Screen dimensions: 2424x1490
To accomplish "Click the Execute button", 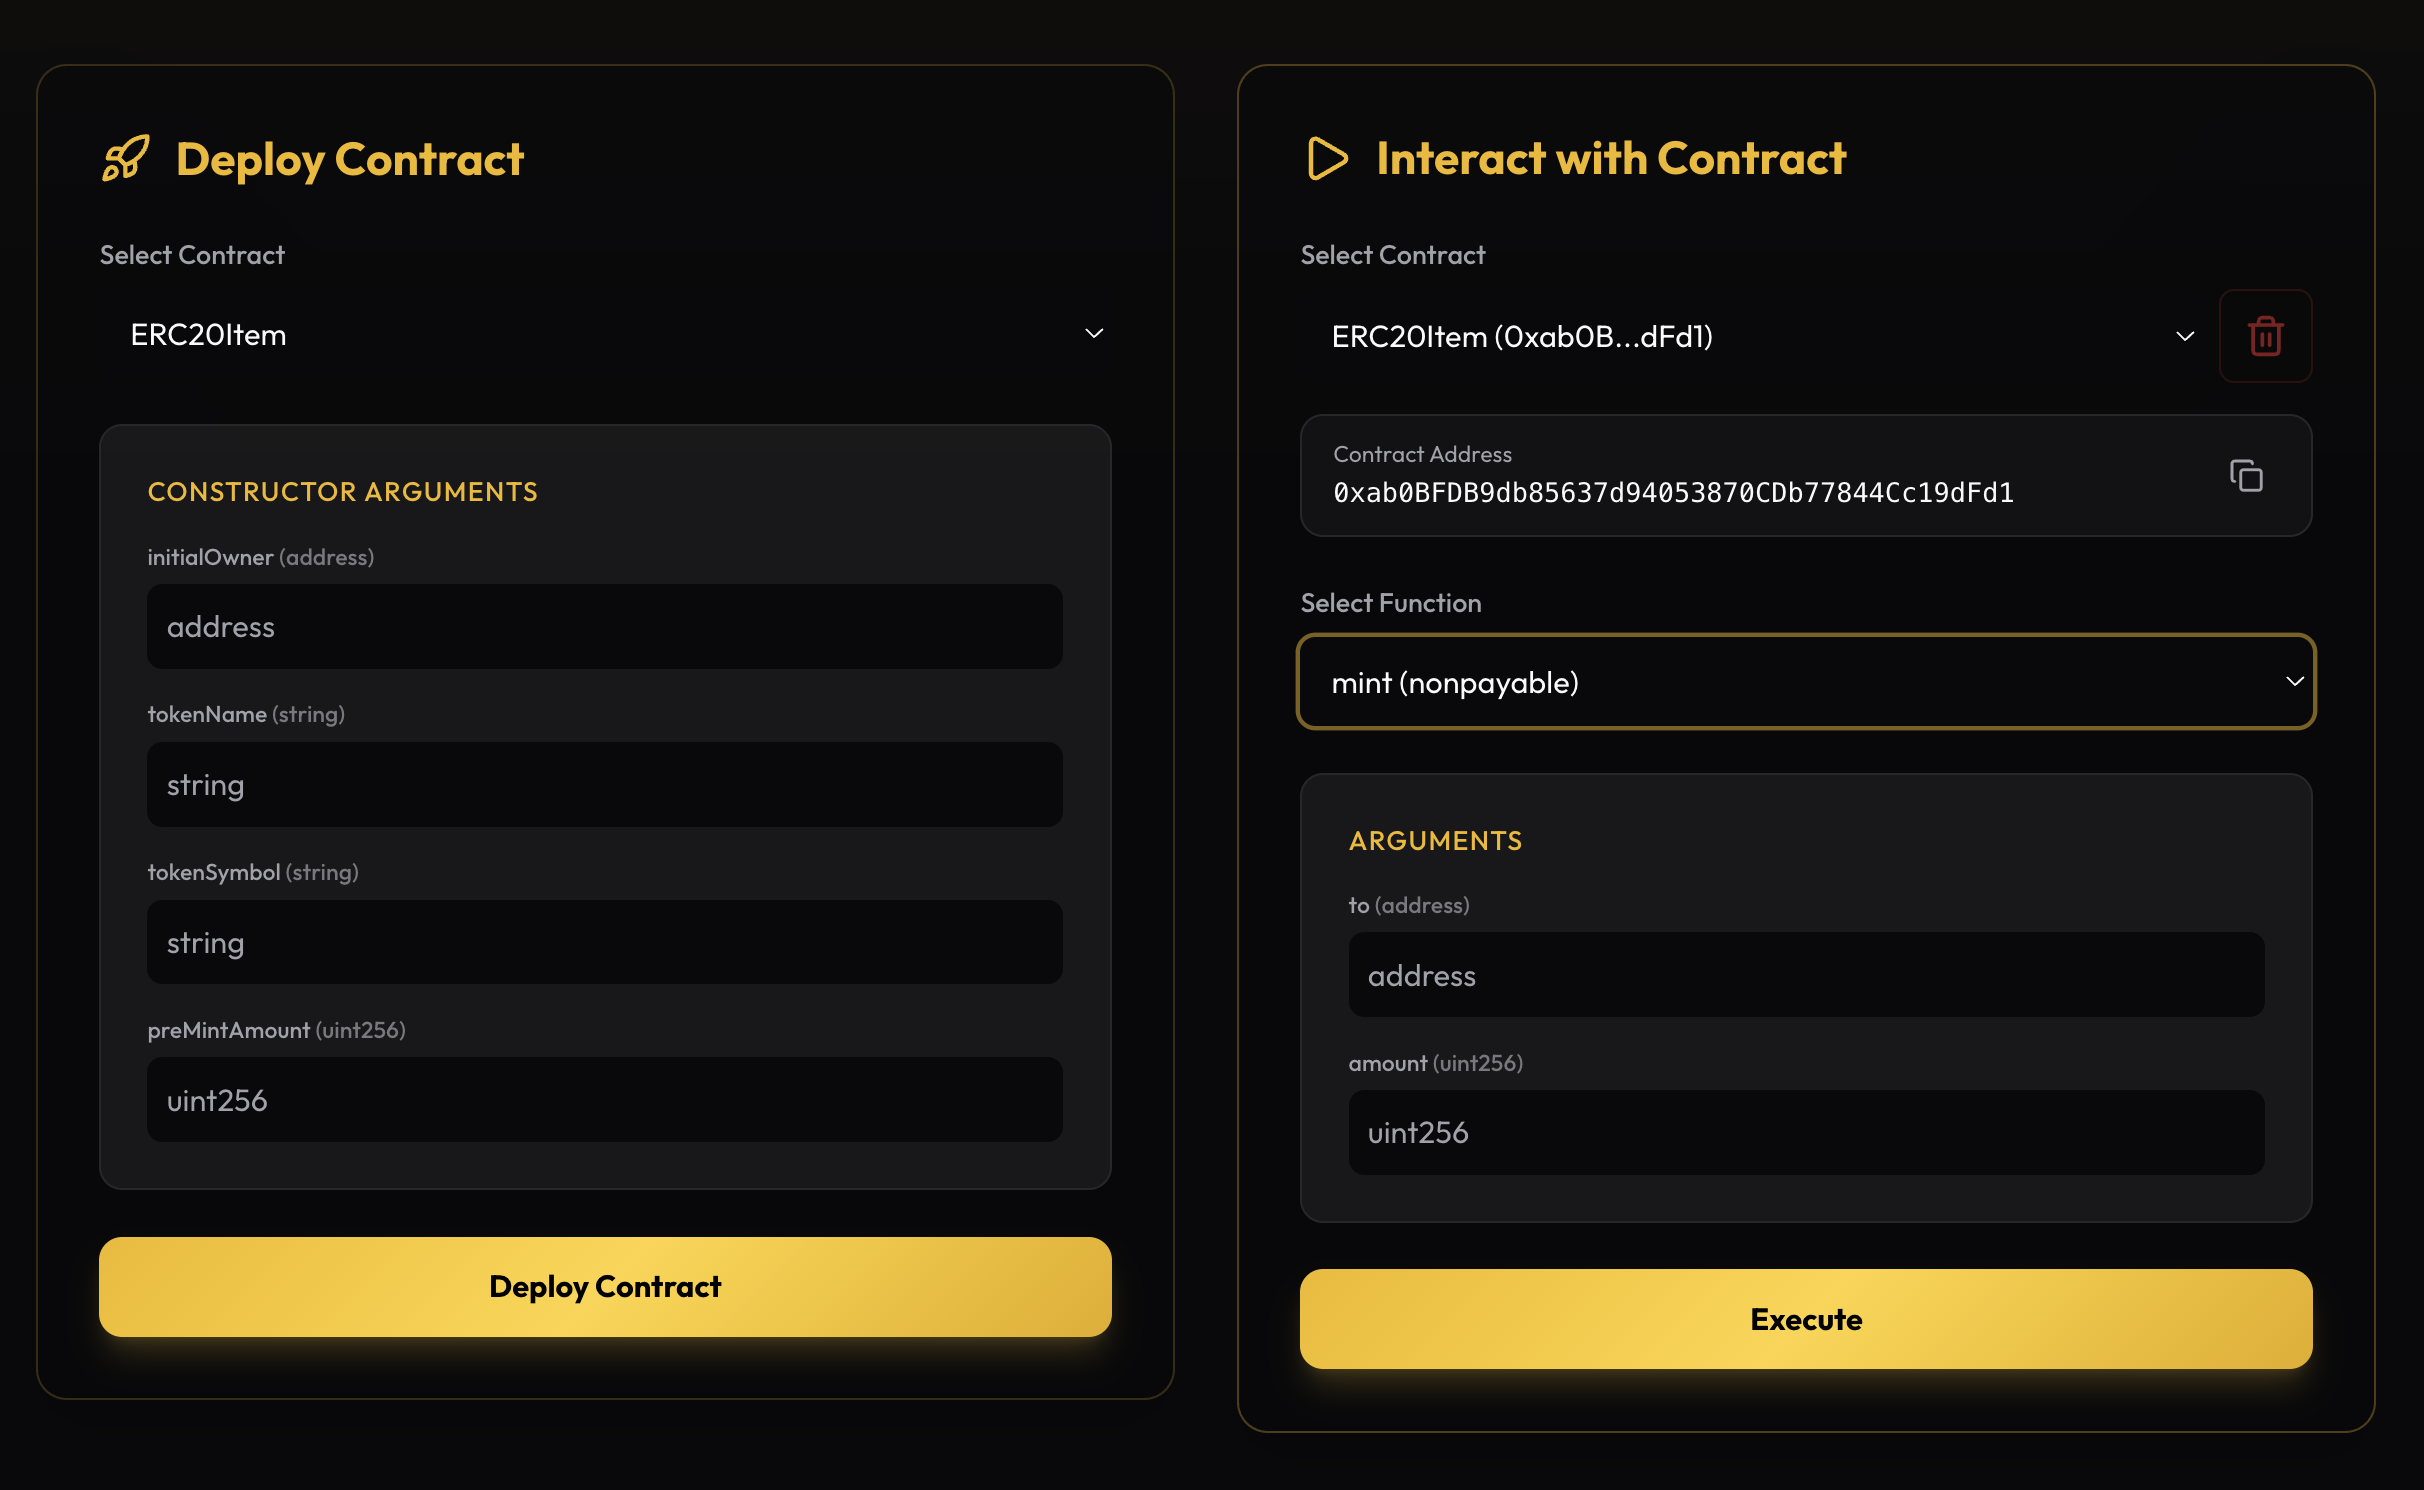I will [1805, 1319].
